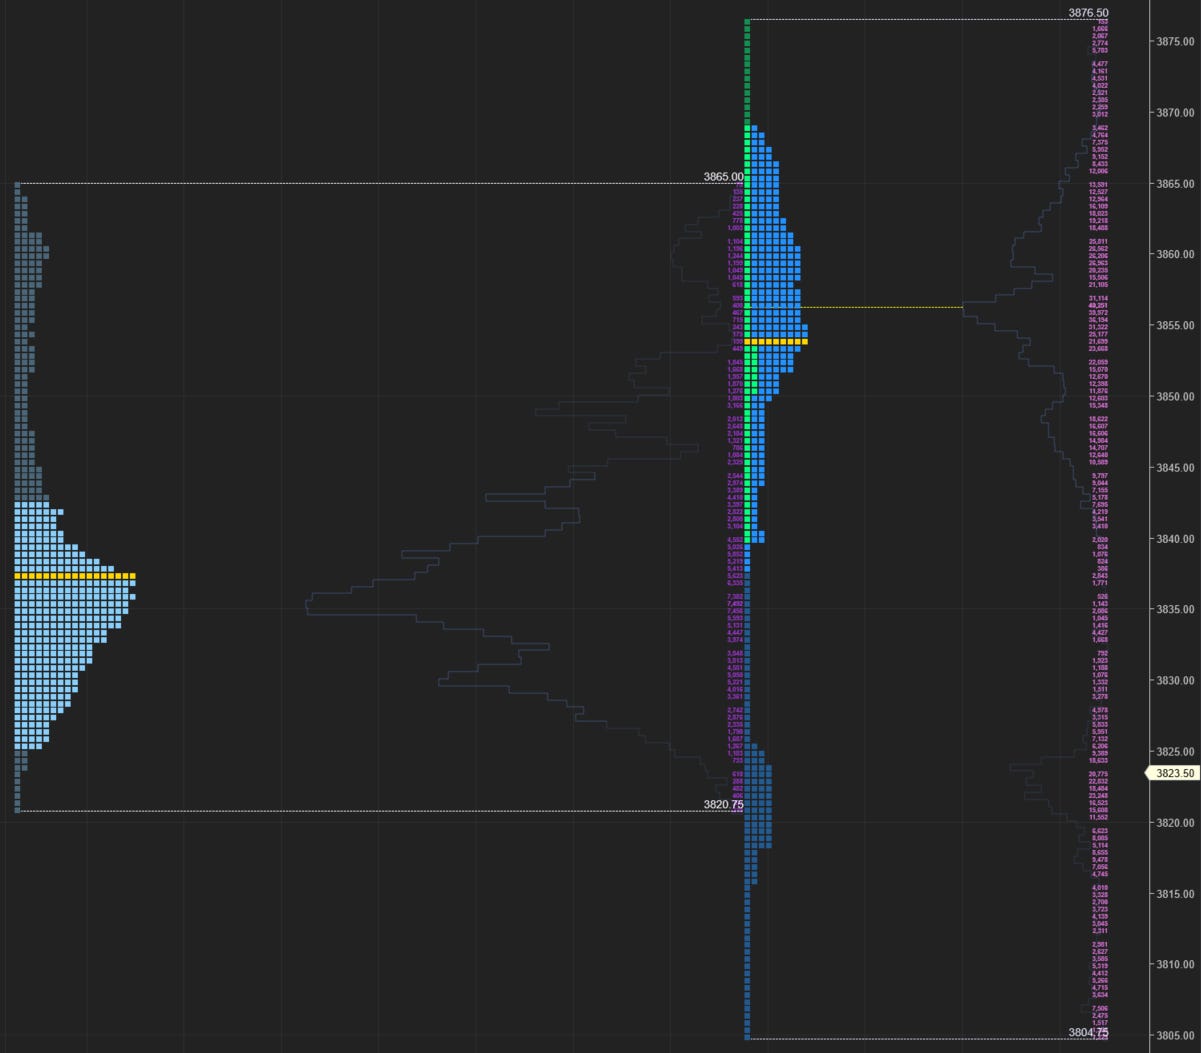Select the 3804.75 session low label
Screen dimensions: 1201x1053
(x=1088, y=1033)
